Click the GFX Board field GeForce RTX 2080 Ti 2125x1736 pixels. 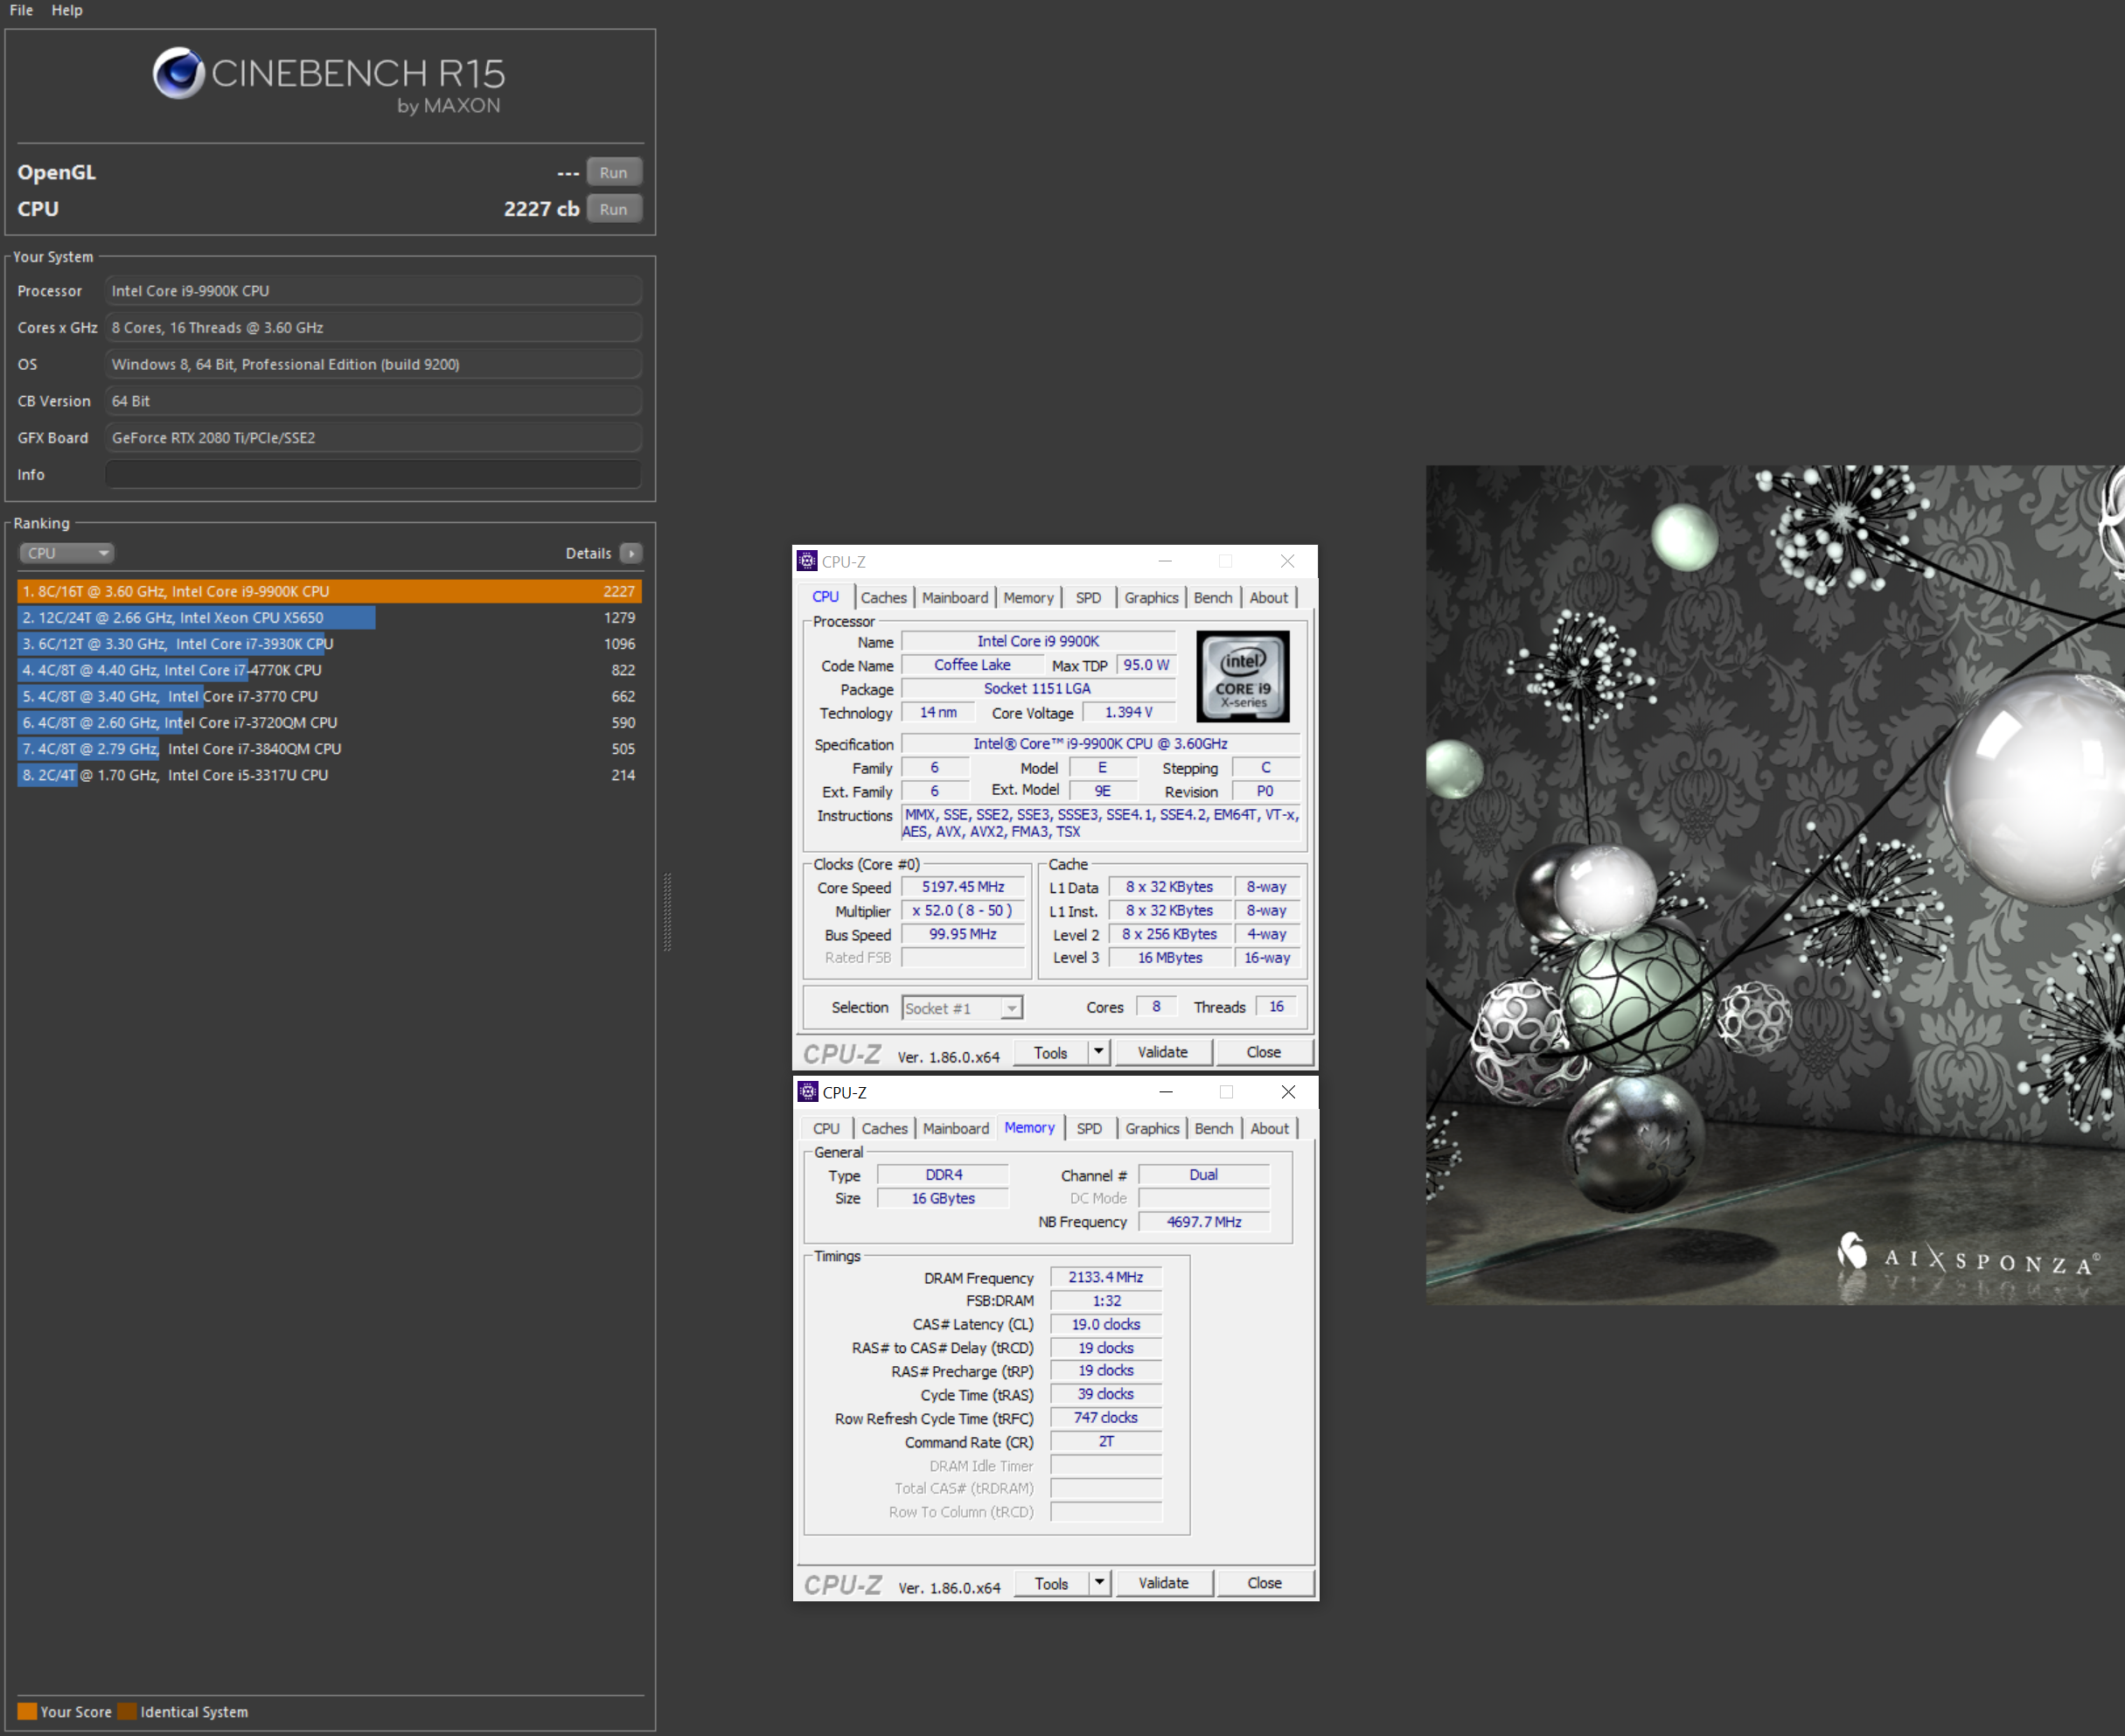373,438
